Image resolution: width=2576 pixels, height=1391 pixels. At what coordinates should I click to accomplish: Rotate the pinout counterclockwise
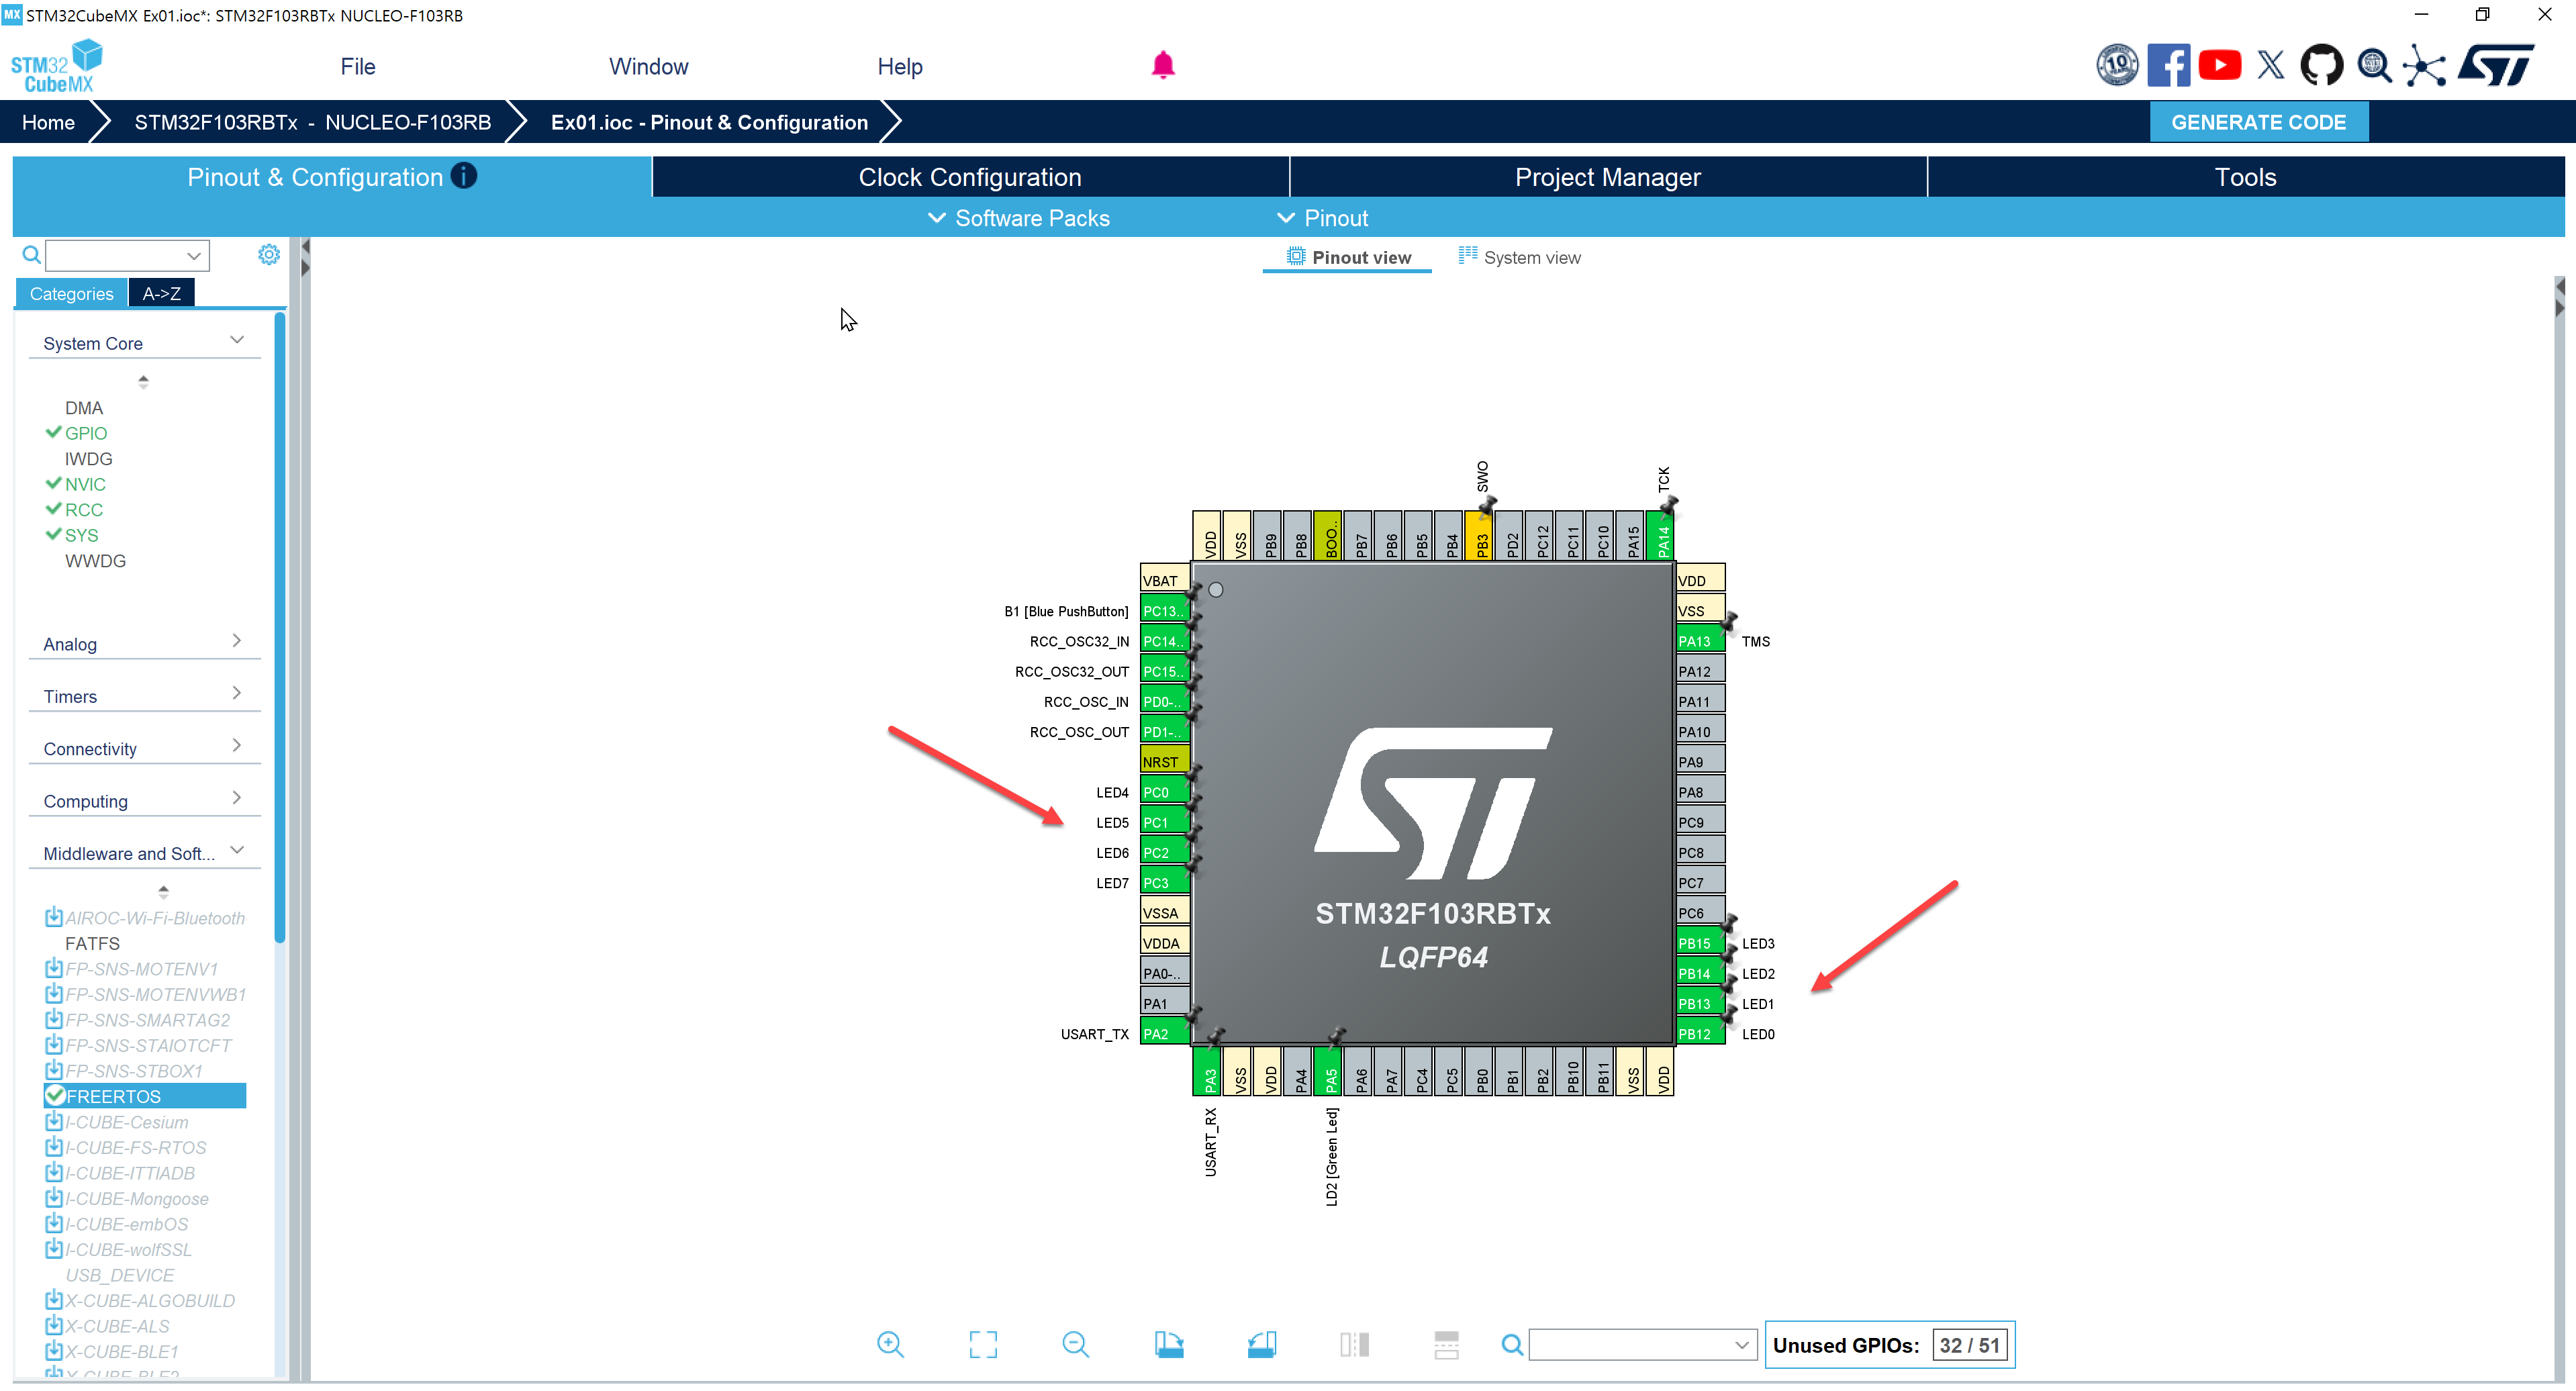1261,1344
